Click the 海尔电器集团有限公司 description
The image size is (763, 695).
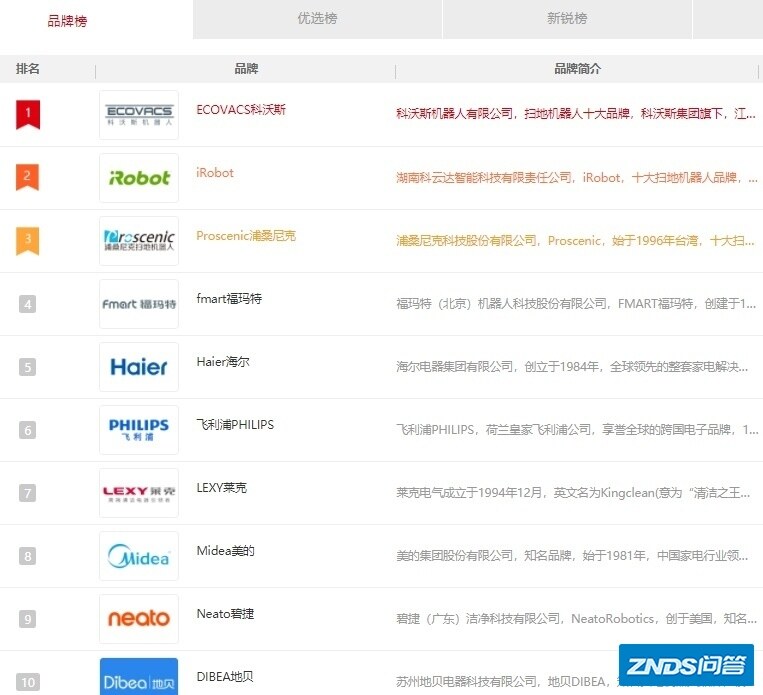[572, 366]
